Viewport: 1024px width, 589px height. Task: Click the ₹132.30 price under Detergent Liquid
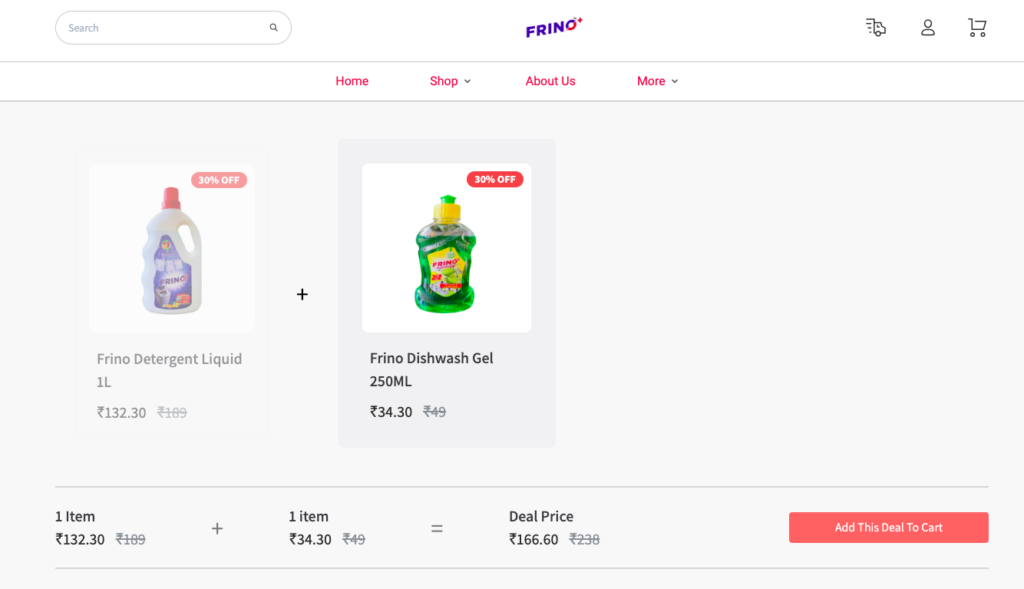(121, 413)
